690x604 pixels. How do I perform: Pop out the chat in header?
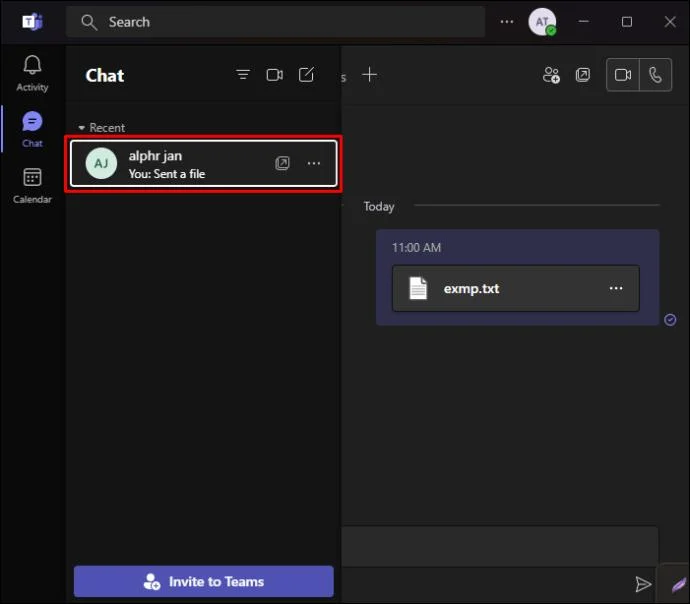pos(583,75)
